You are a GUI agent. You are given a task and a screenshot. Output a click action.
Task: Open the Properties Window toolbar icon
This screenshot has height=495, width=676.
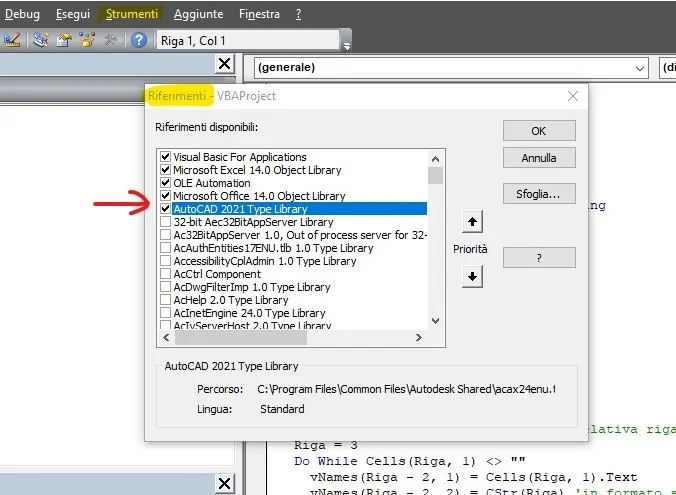(64, 41)
